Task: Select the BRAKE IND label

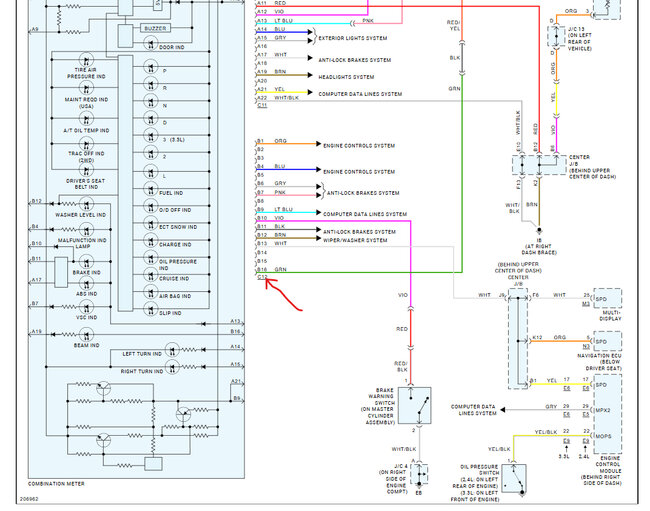Action: point(87,273)
